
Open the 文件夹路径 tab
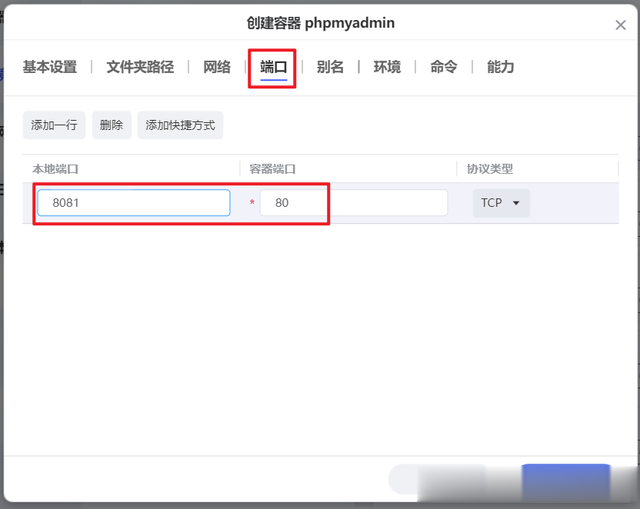(140, 67)
